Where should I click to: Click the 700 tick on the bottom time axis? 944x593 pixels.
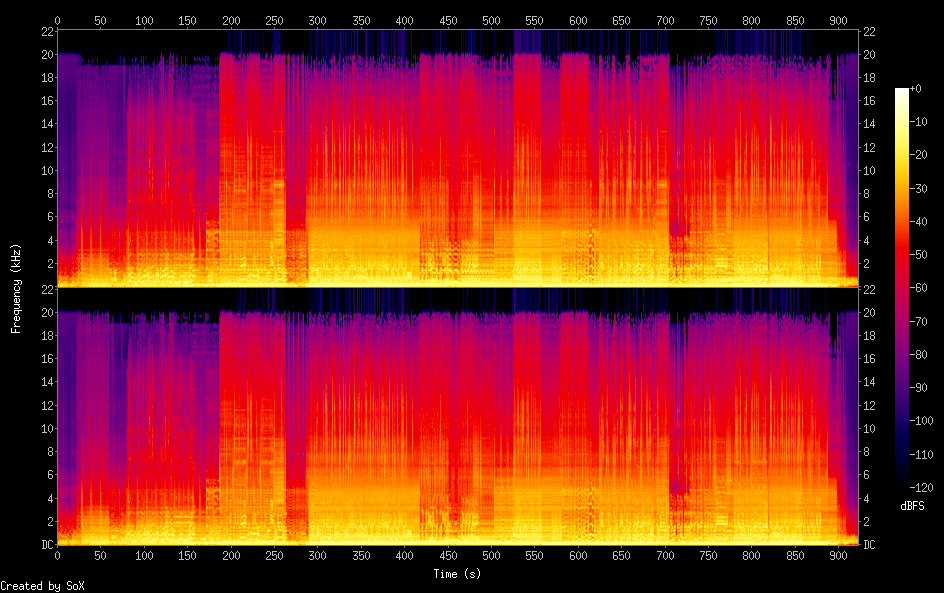(x=665, y=555)
